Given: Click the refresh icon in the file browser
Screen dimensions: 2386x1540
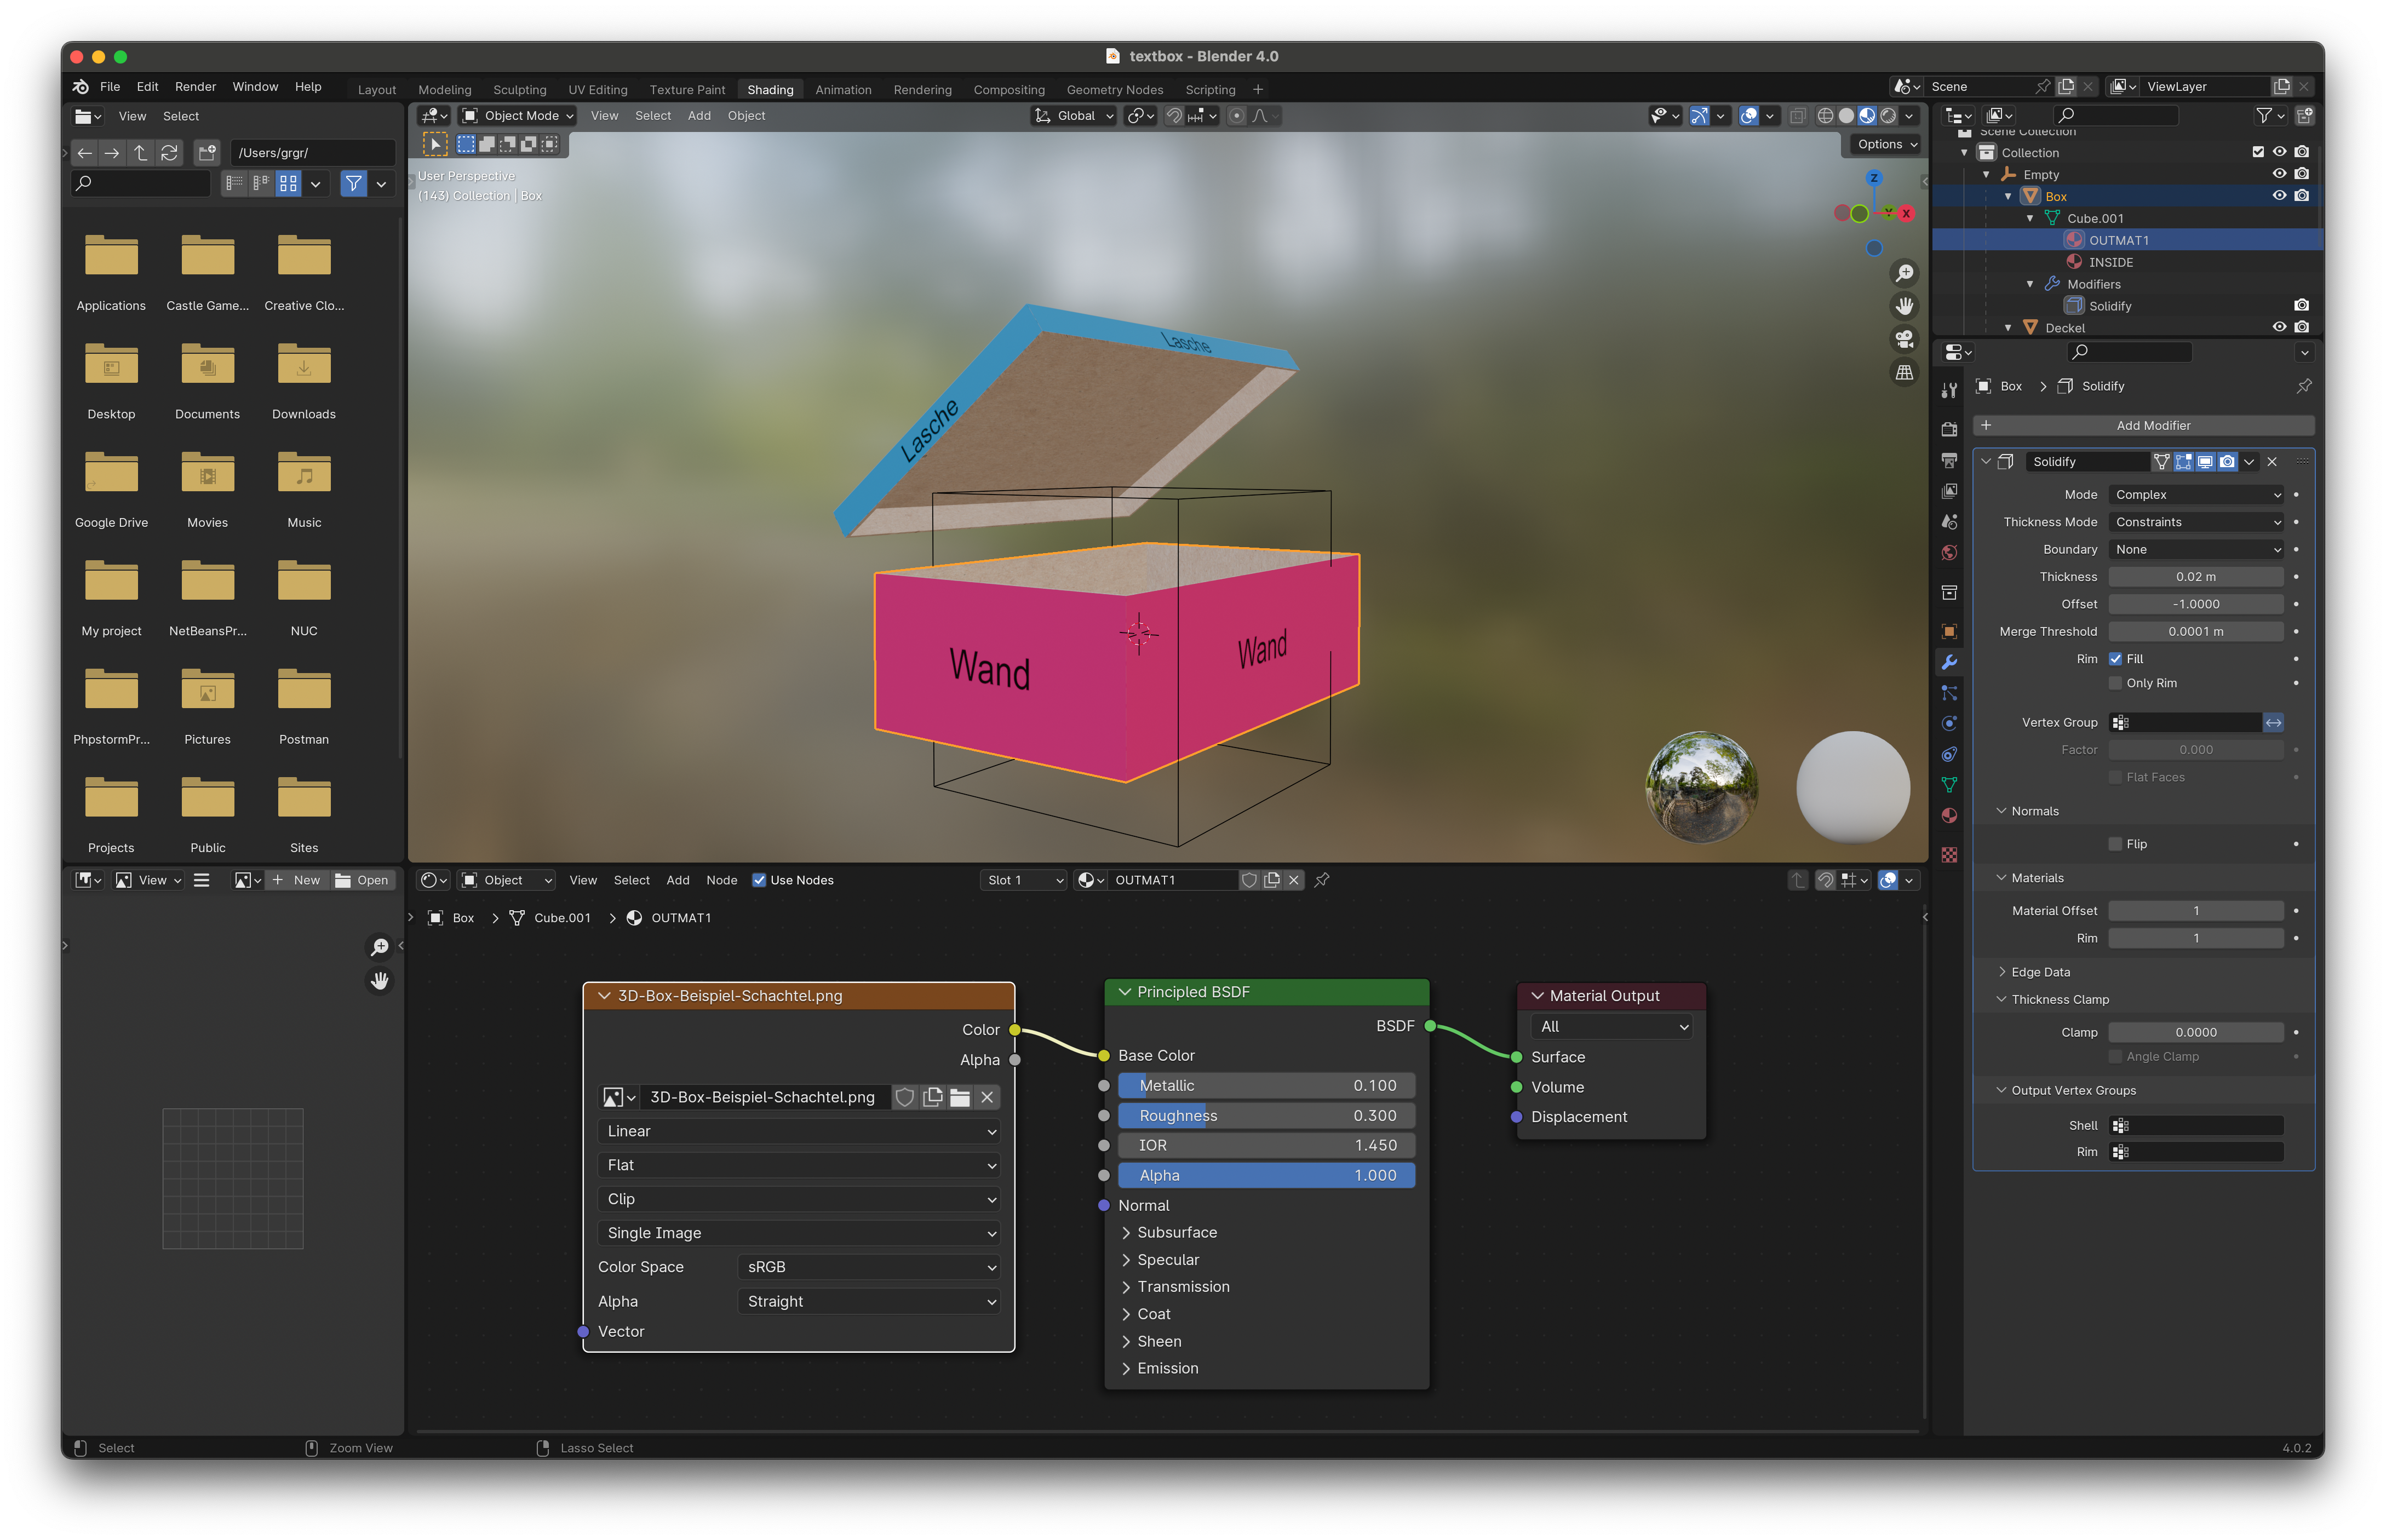Looking at the screenshot, I should pyautogui.click(x=169, y=153).
